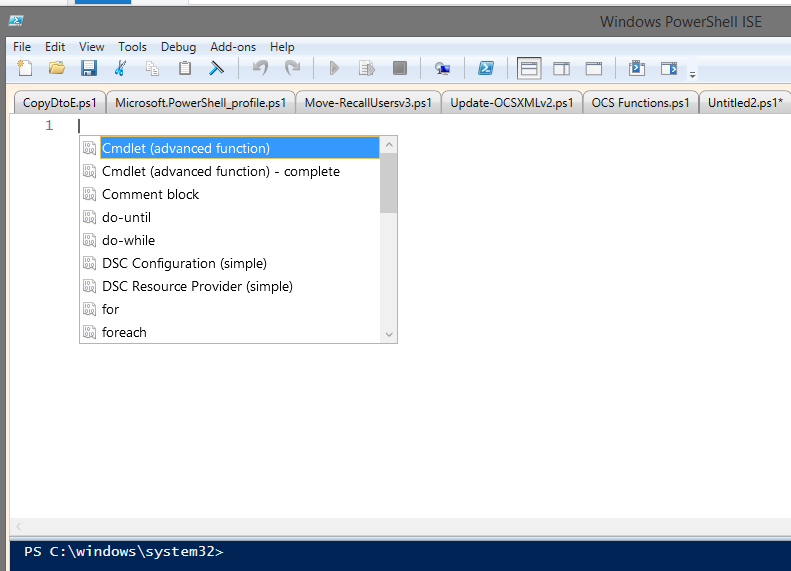Run the script with the green play icon
This screenshot has height=571, width=791.
coord(334,68)
